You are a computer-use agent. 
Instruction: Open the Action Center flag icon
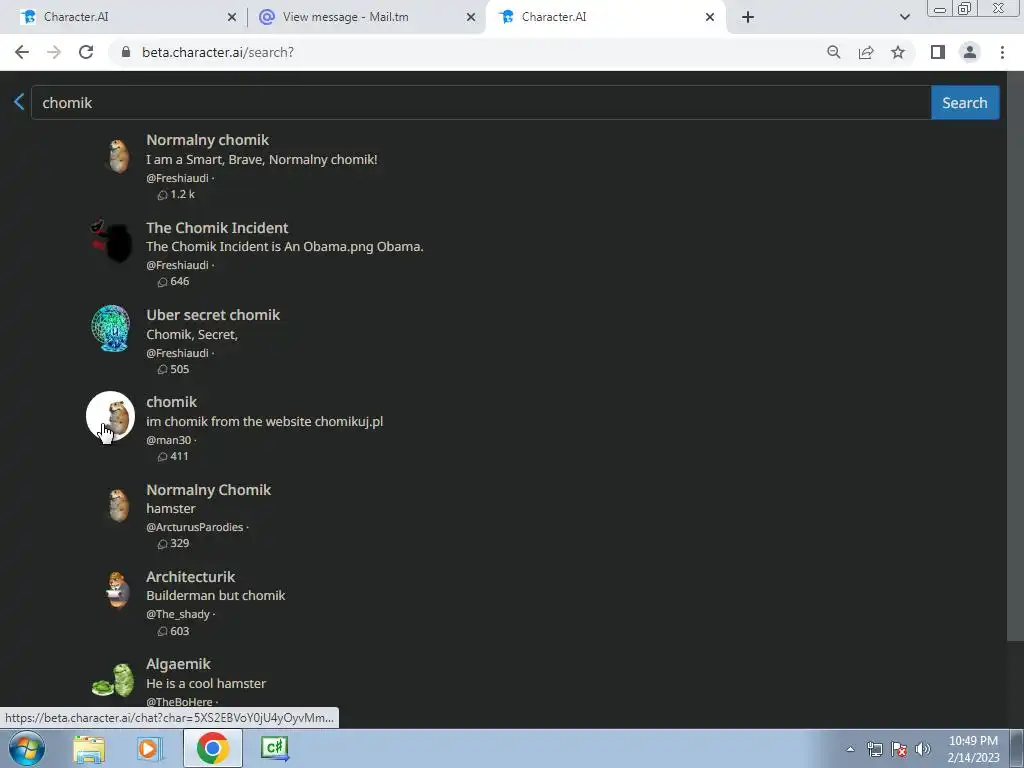pos(899,749)
